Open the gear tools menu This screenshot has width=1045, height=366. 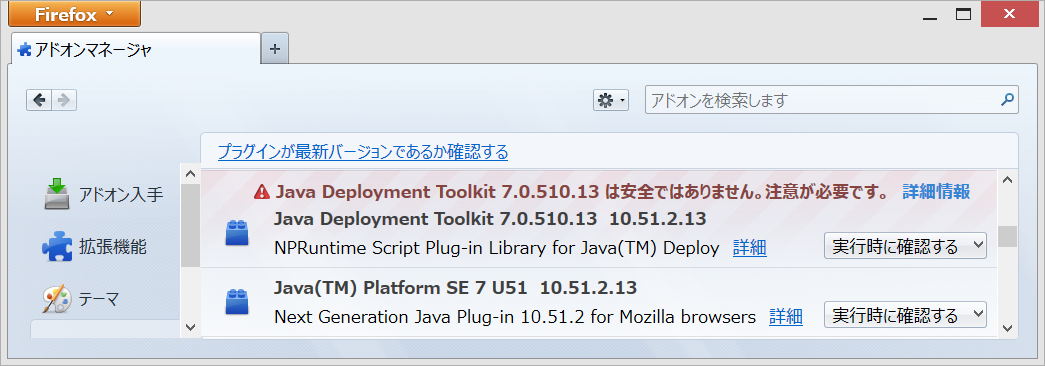[610, 100]
